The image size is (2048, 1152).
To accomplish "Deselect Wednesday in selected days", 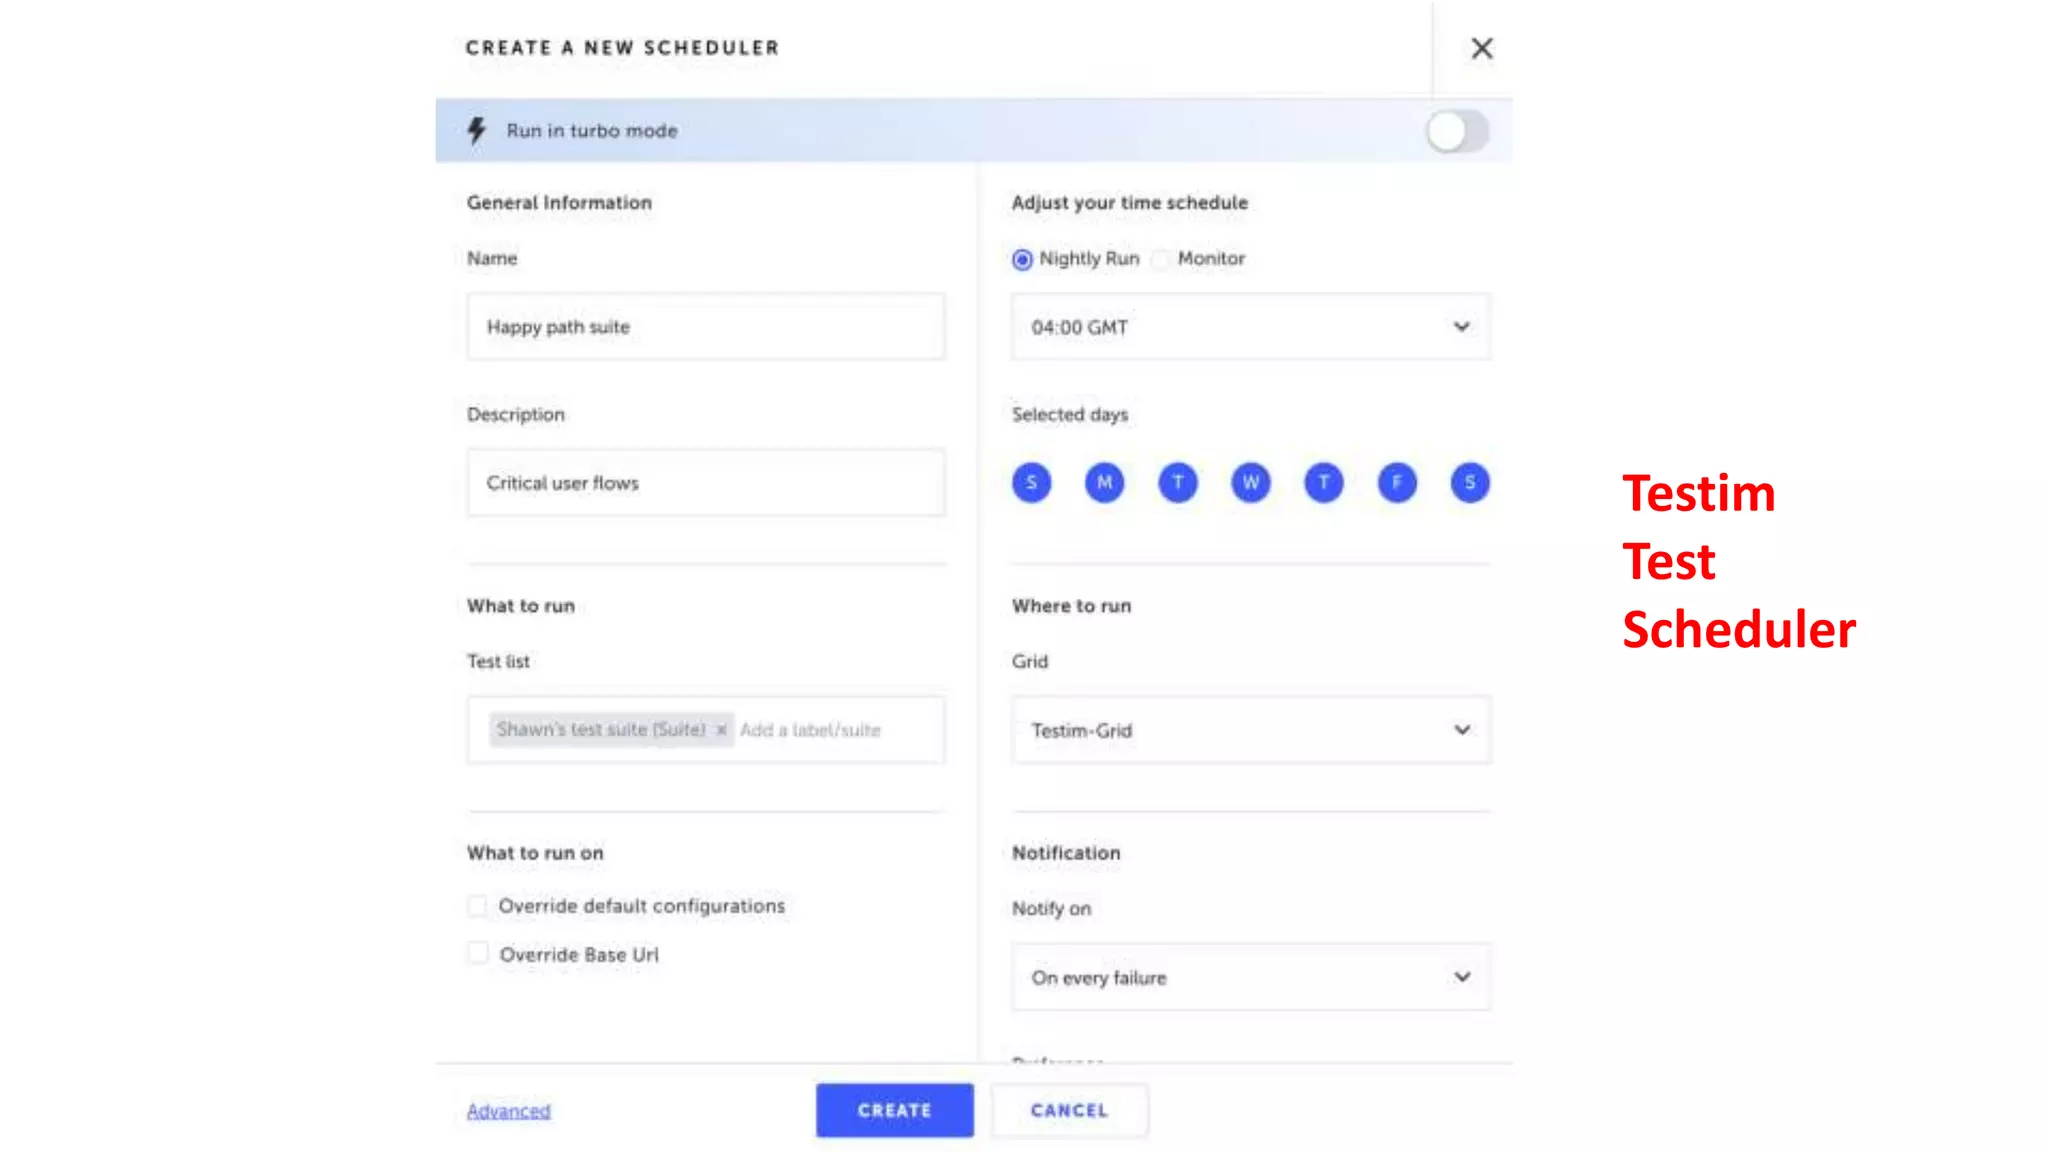I will click(x=1250, y=483).
